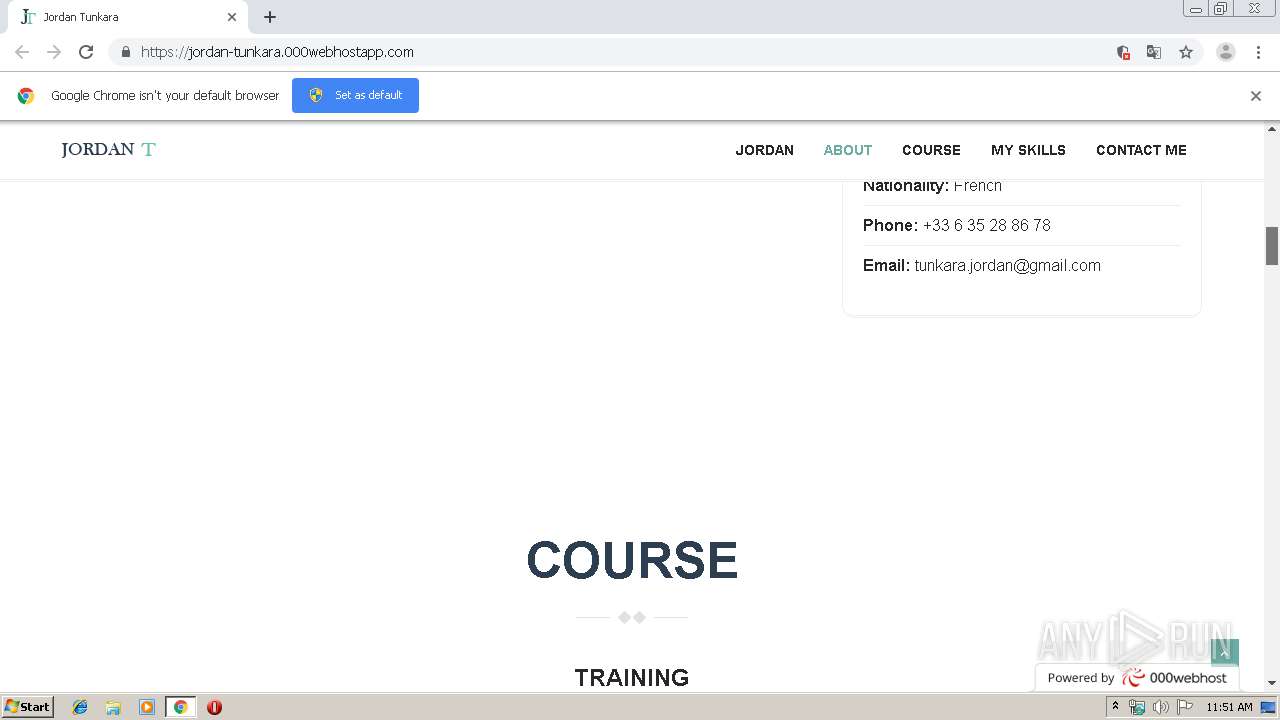Open the Powered by 000webhost banner

[x=1137, y=677]
